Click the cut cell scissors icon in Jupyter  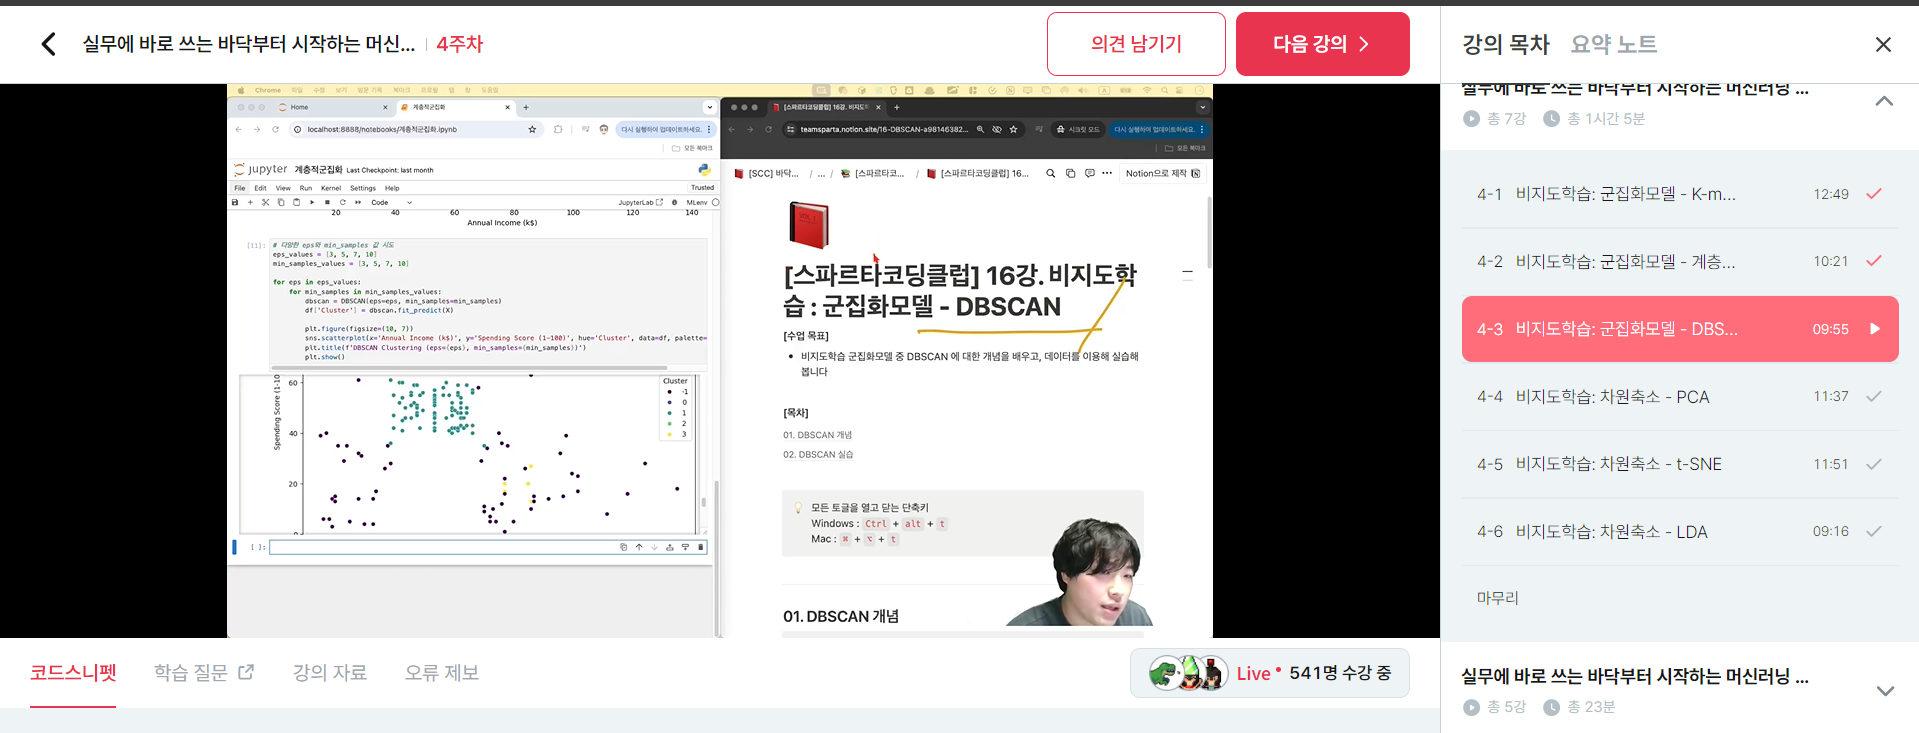click(x=265, y=202)
